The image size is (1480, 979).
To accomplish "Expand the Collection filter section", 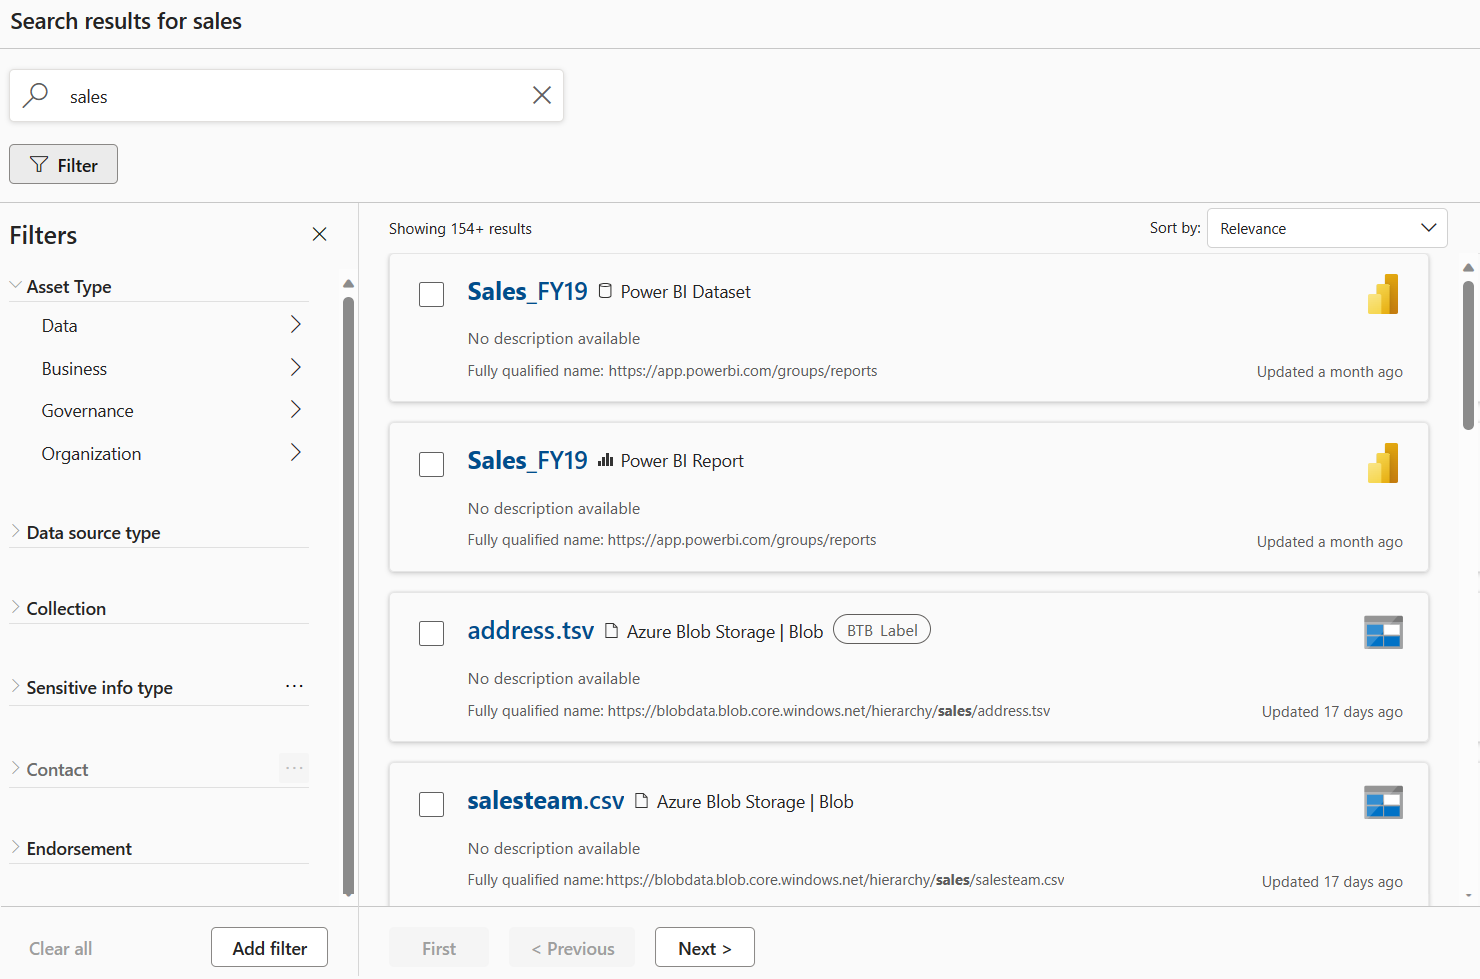I will click(66, 609).
